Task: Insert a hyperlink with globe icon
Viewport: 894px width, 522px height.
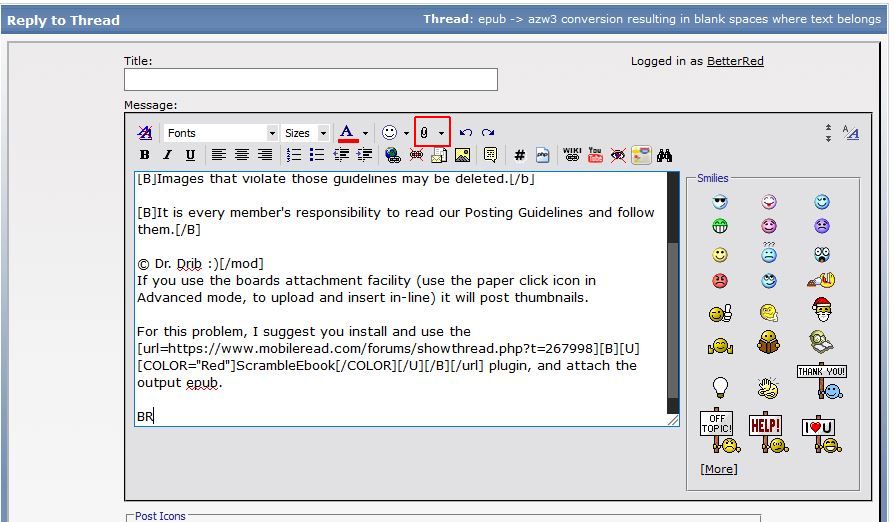Action: (x=392, y=155)
